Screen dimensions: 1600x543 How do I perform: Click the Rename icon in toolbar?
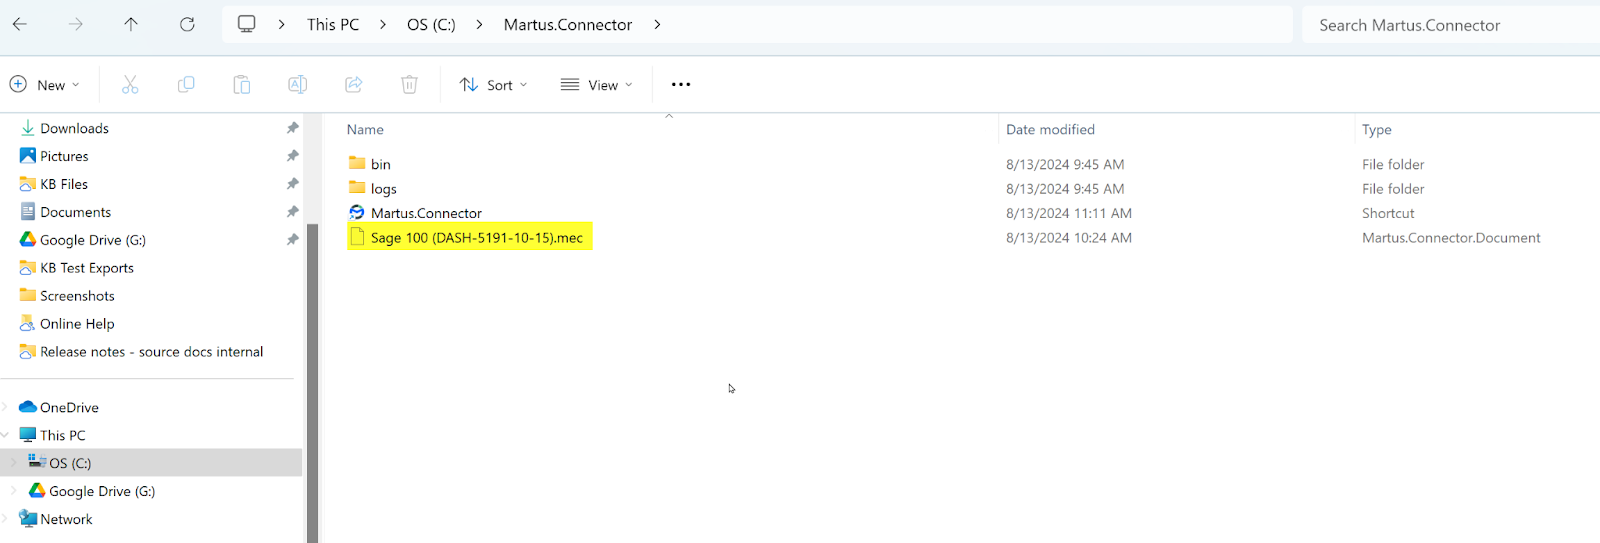point(298,85)
